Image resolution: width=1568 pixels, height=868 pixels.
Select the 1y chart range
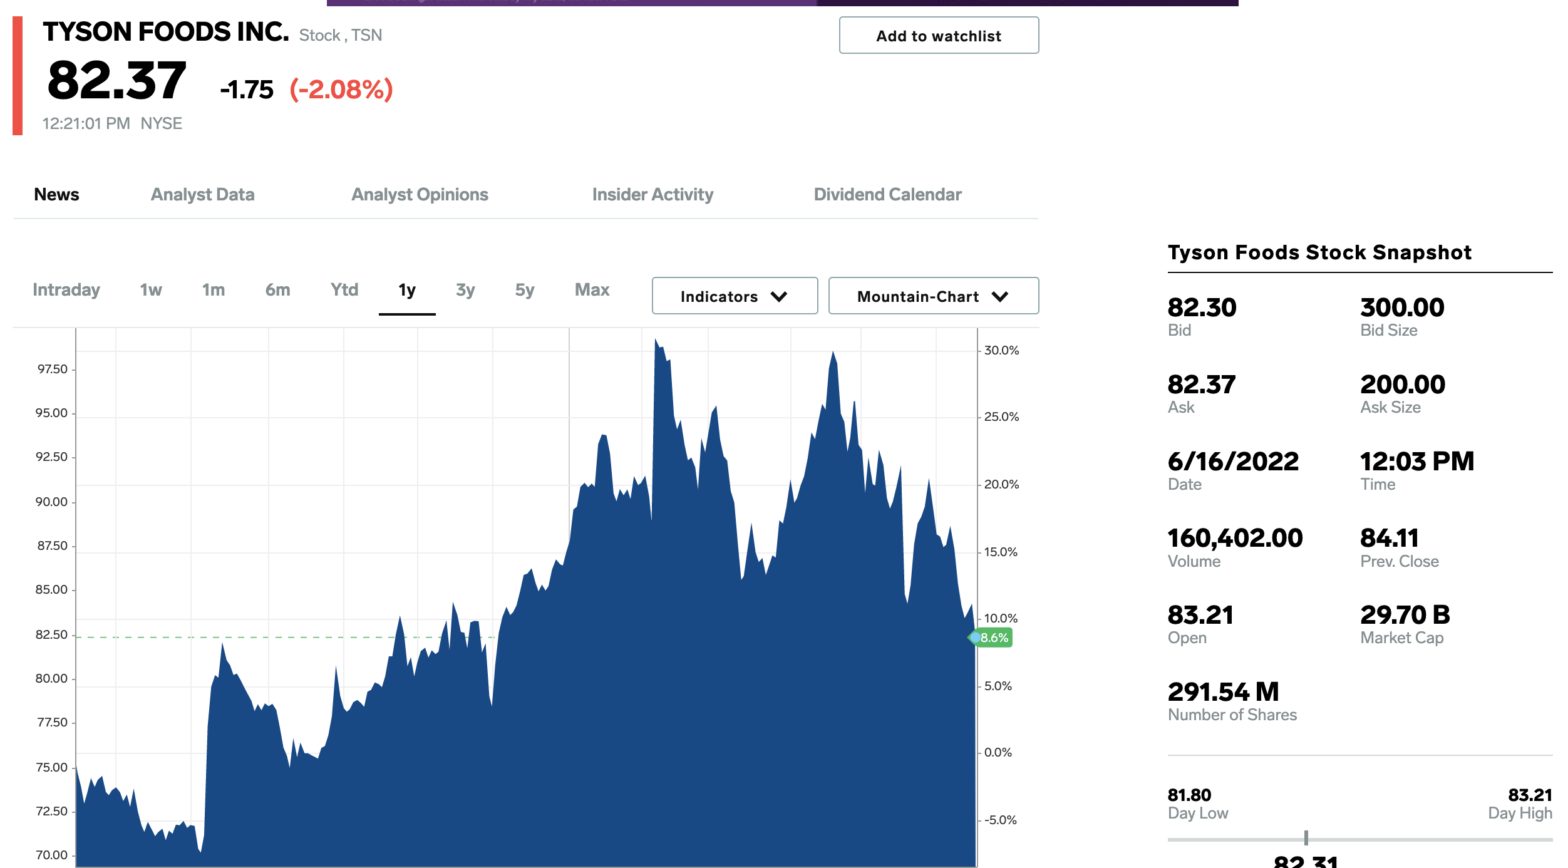coord(407,290)
